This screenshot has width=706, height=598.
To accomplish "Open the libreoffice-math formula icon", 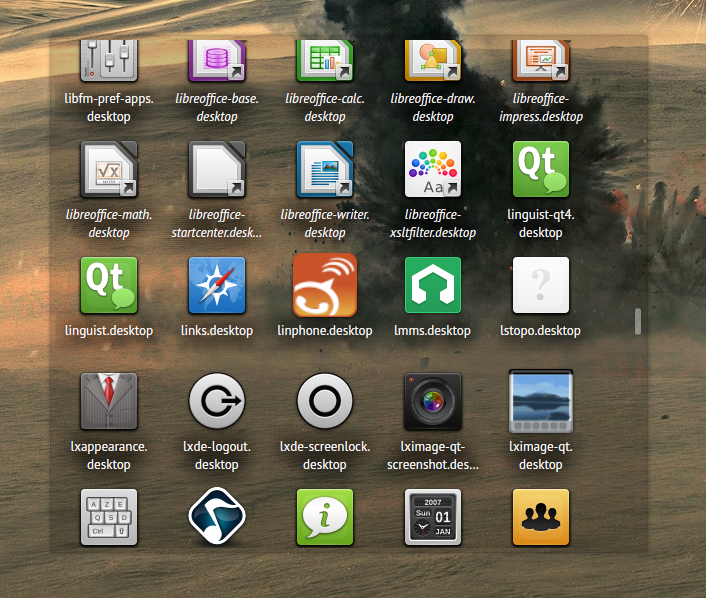I will (109, 169).
